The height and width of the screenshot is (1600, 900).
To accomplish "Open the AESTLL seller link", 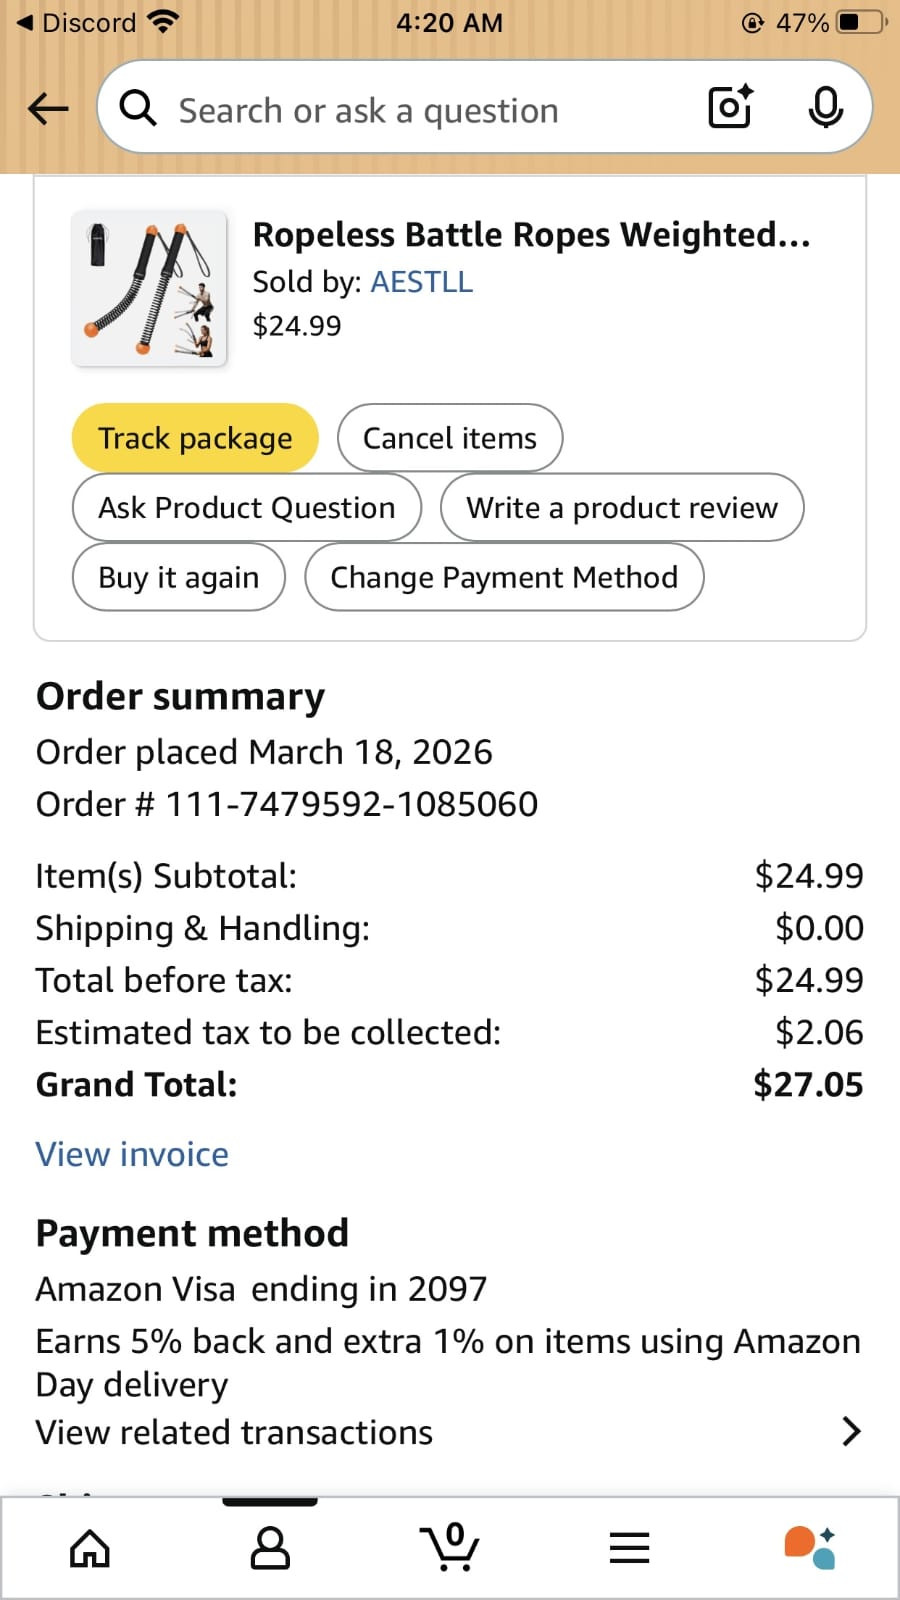I will tap(422, 282).
